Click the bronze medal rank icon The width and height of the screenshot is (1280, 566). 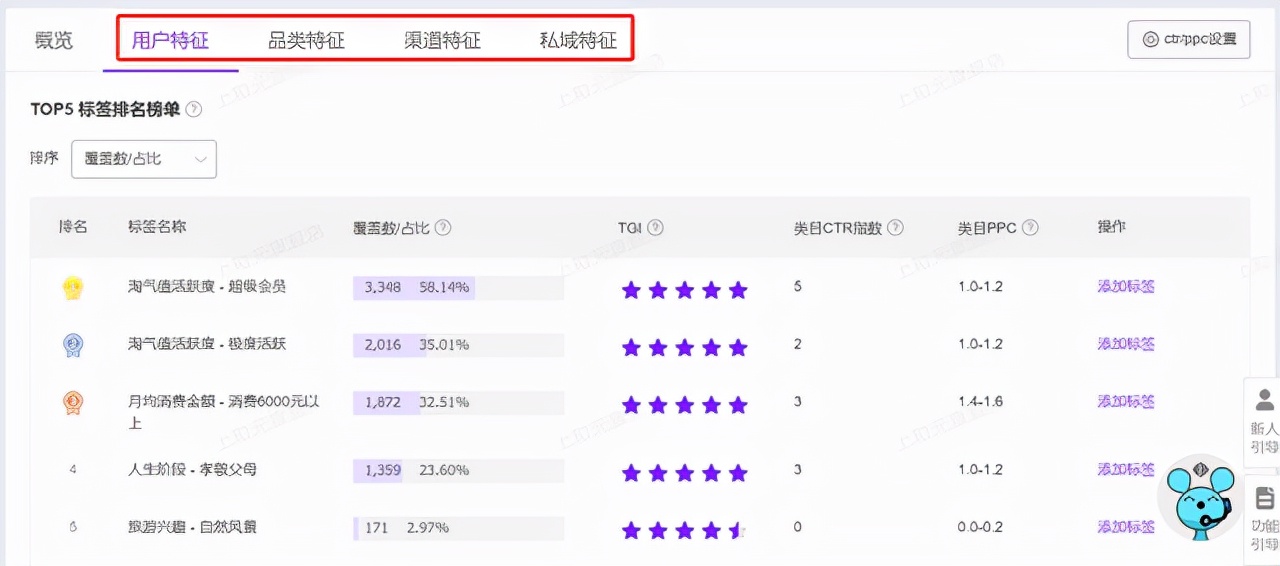73,402
